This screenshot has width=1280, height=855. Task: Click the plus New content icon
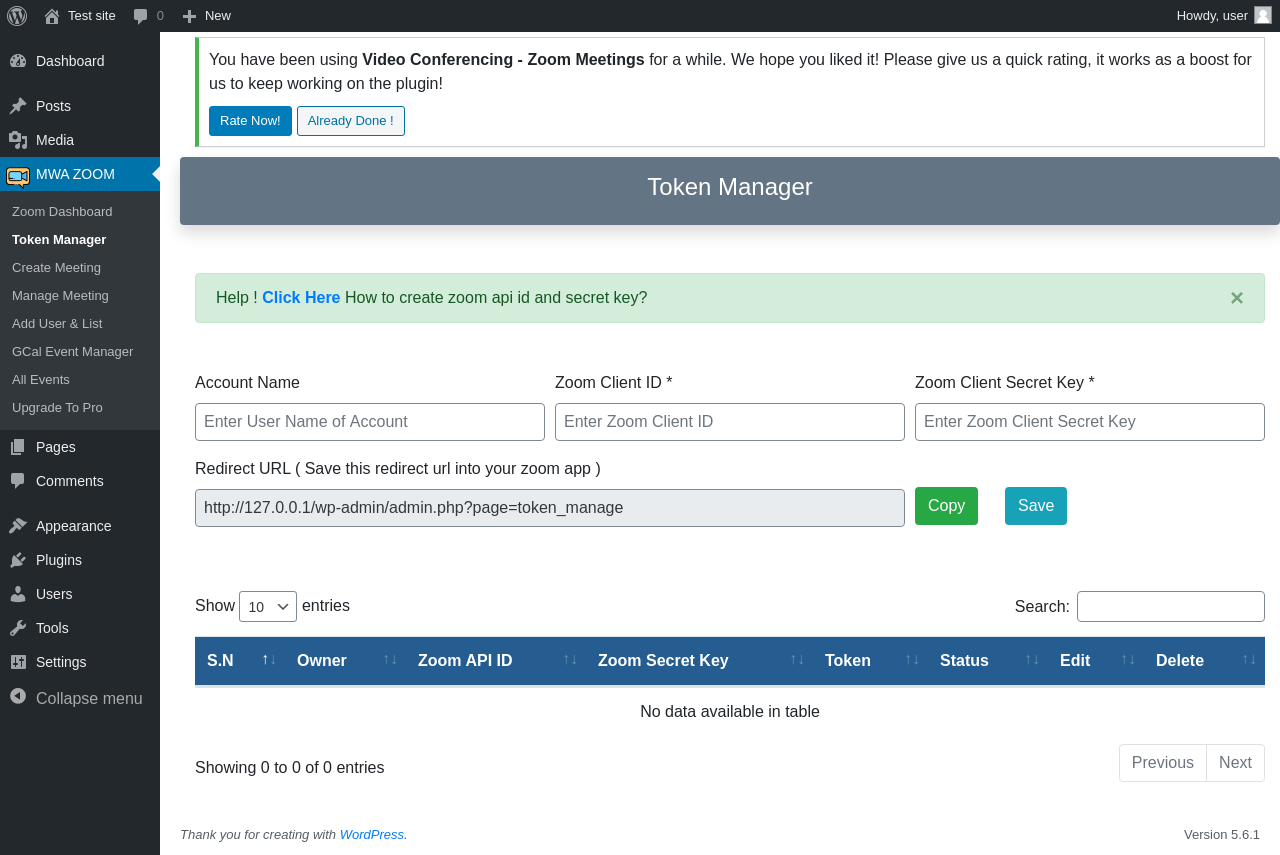189,16
